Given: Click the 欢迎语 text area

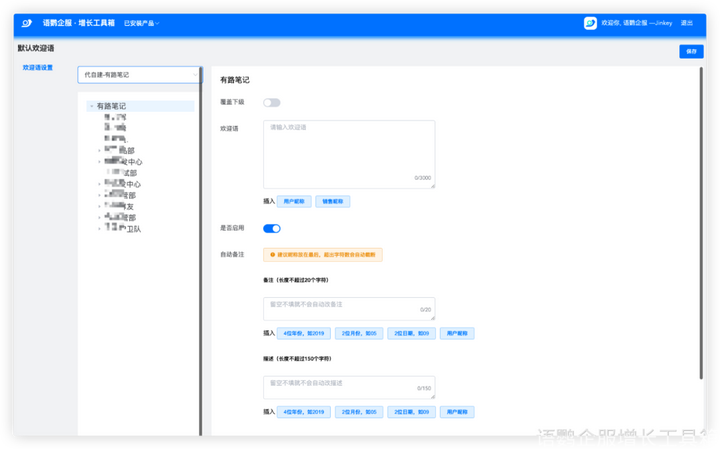Looking at the screenshot, I should pyautogui.click(x=349, y=153).
